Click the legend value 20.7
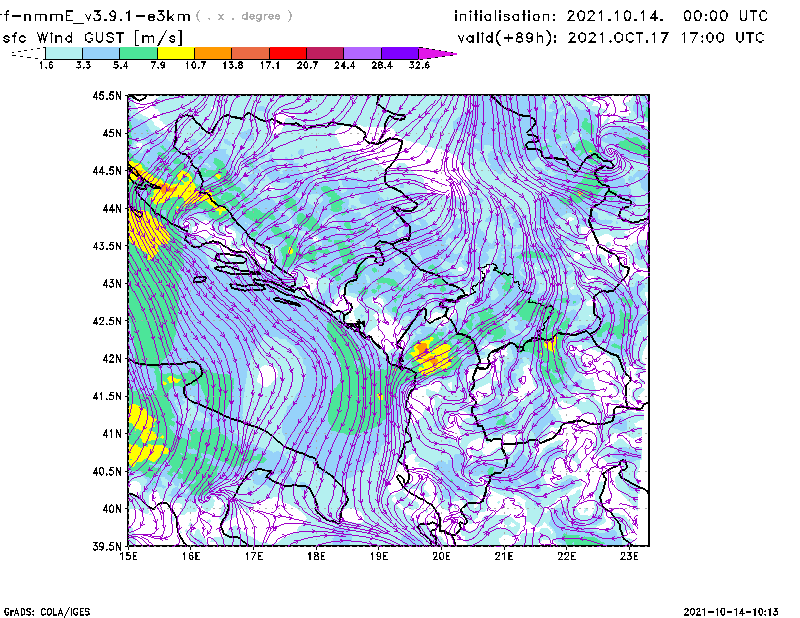This screenshot has width=800, height=618. (x=307, y=65)
